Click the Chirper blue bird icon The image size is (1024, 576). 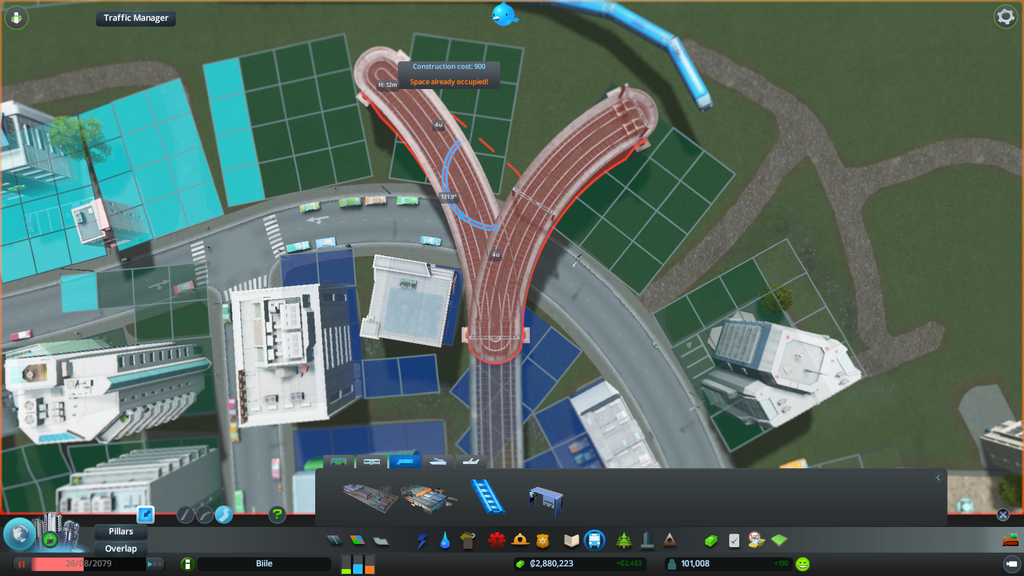tap(504, 14)
